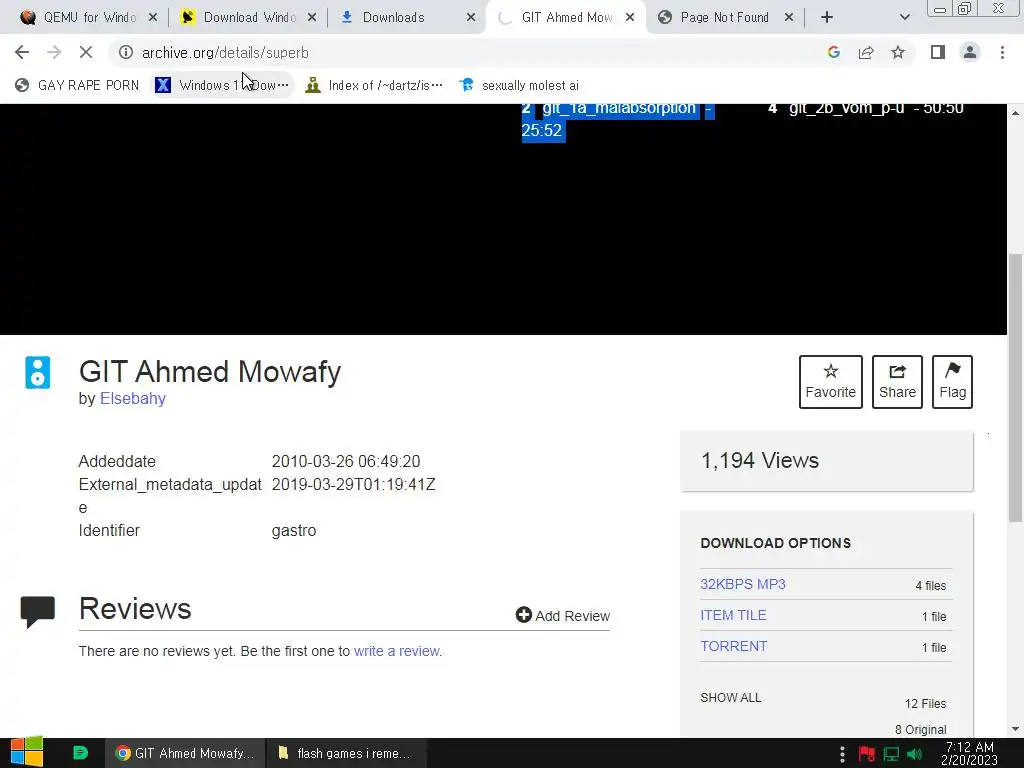This screenshot has width=1024, height=768.
Task: Show hidden system tray icons
Action: (x=842, y=754)
